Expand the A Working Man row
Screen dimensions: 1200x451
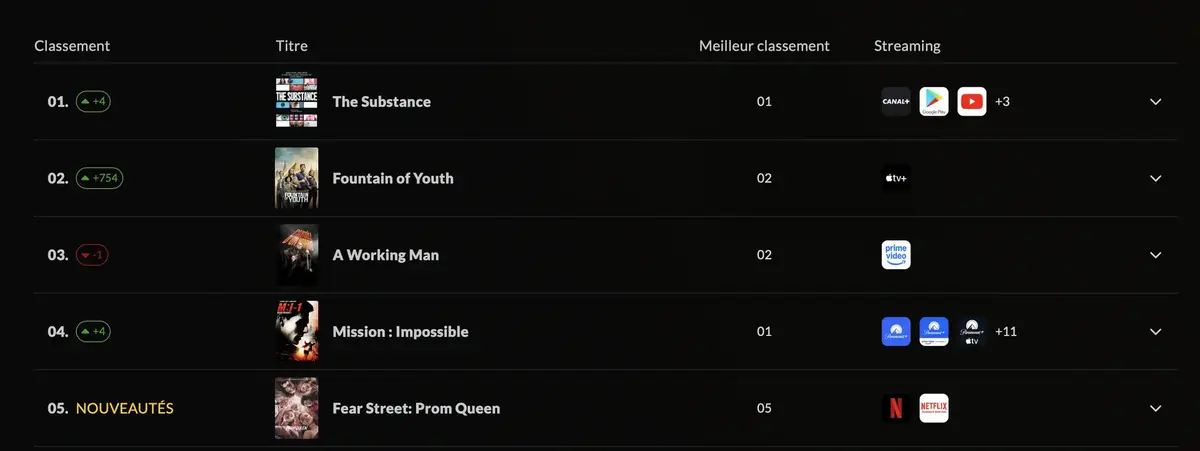[x=1155, y=255]
